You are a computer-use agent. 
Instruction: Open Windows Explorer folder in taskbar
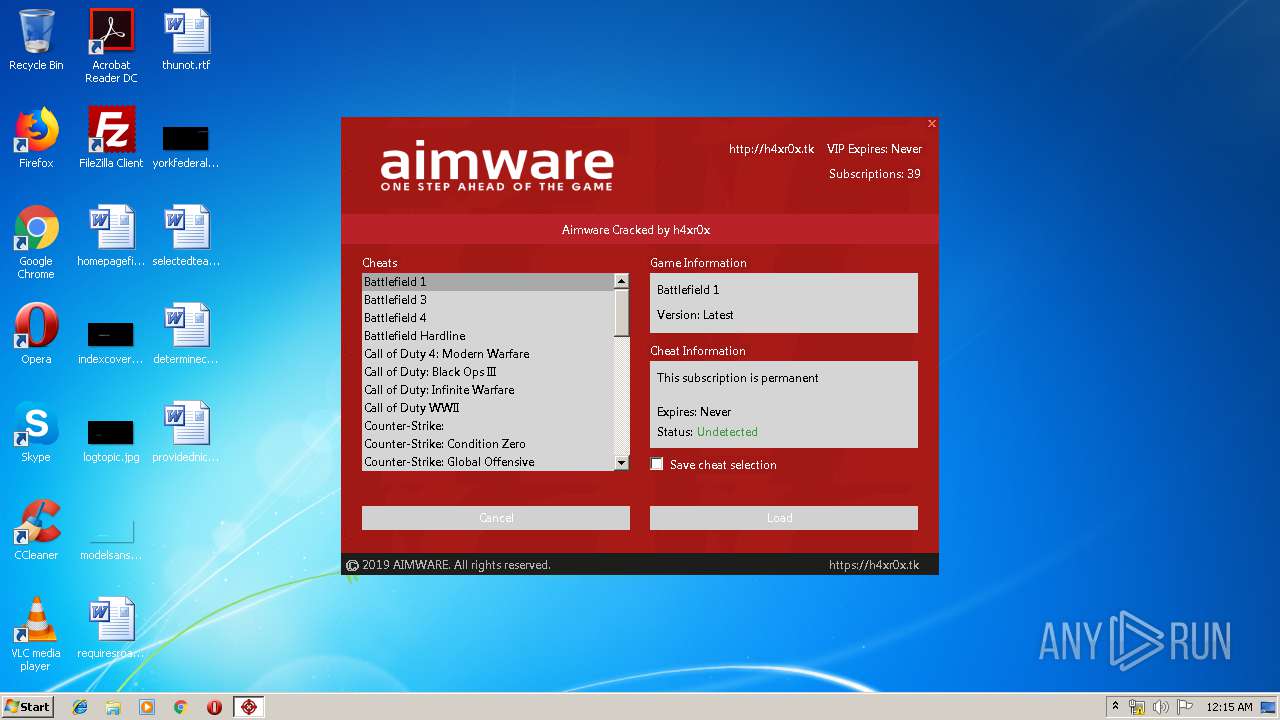tap(113, 707)
